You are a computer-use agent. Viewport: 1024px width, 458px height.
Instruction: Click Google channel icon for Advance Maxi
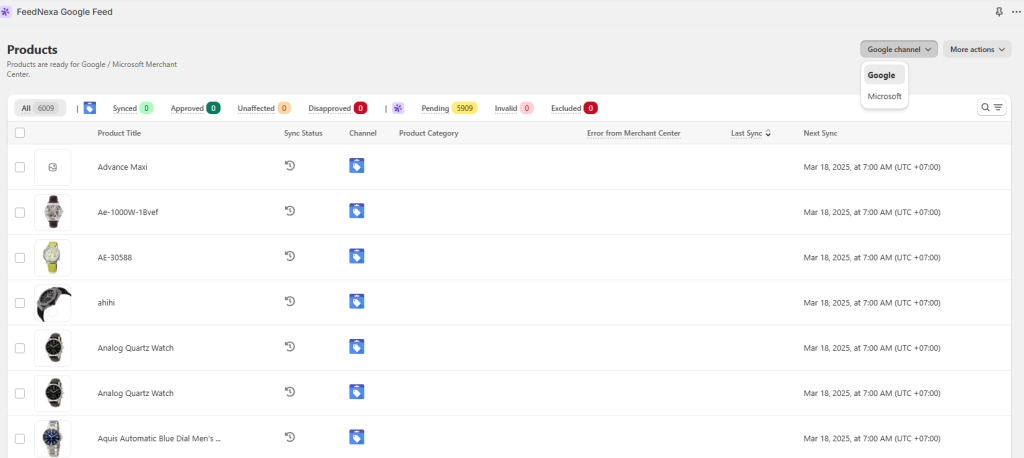(x=357, y=165)
